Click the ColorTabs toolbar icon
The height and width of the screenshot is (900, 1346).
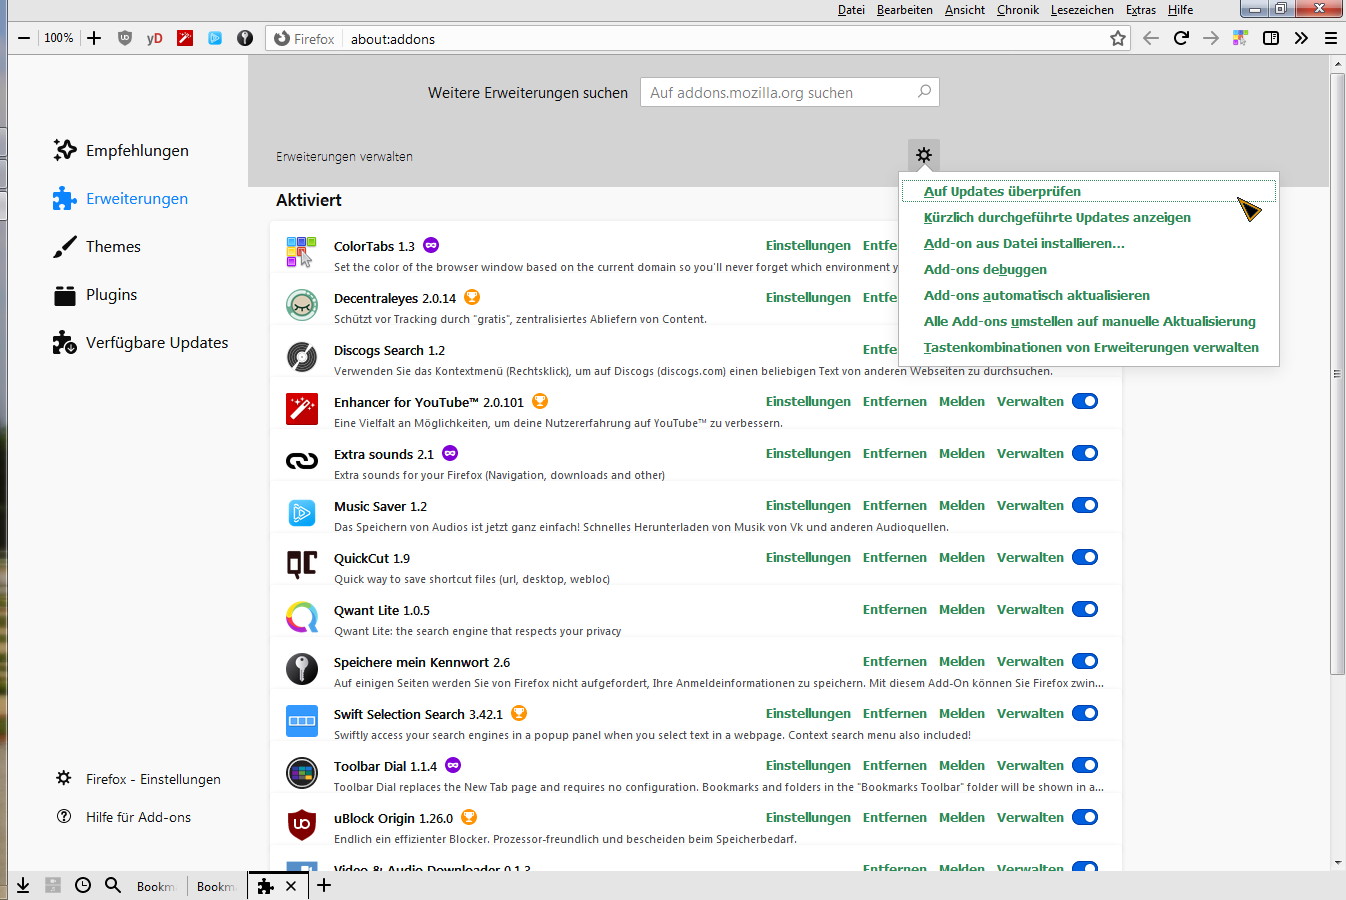[x=1241, y=38]
